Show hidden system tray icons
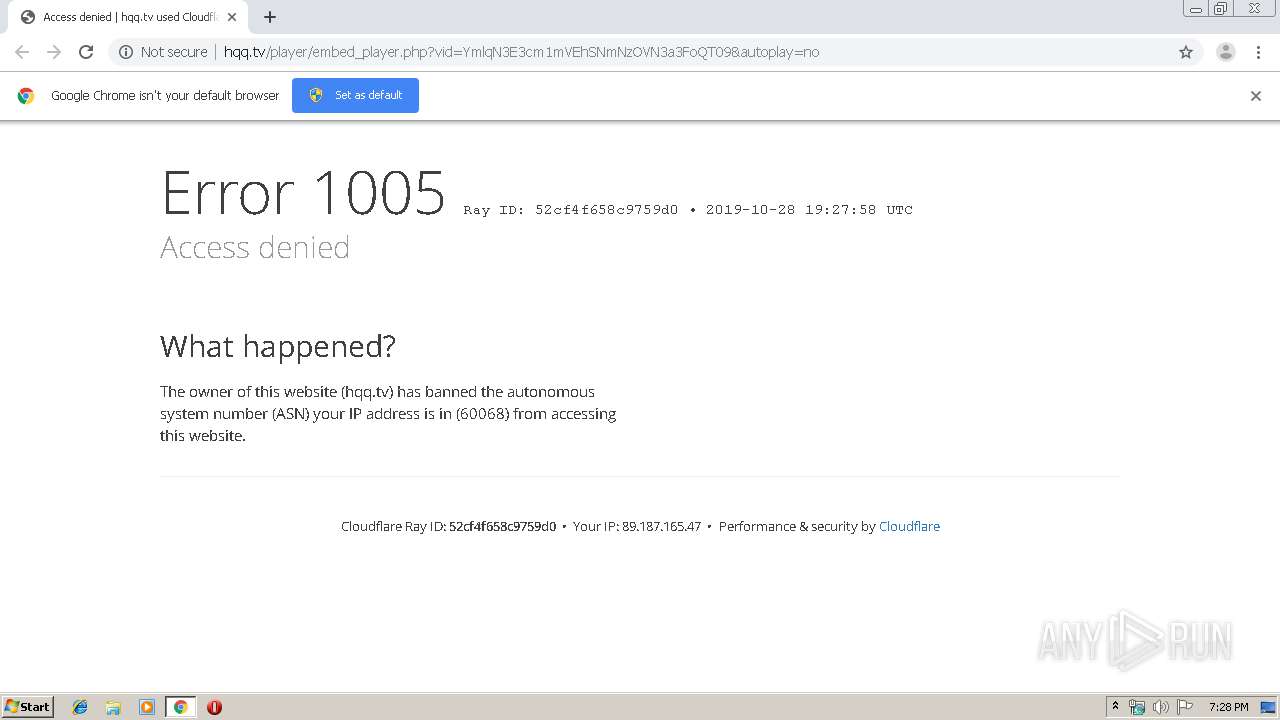Screen dimensions: 1280x720 pos(1116,707)
